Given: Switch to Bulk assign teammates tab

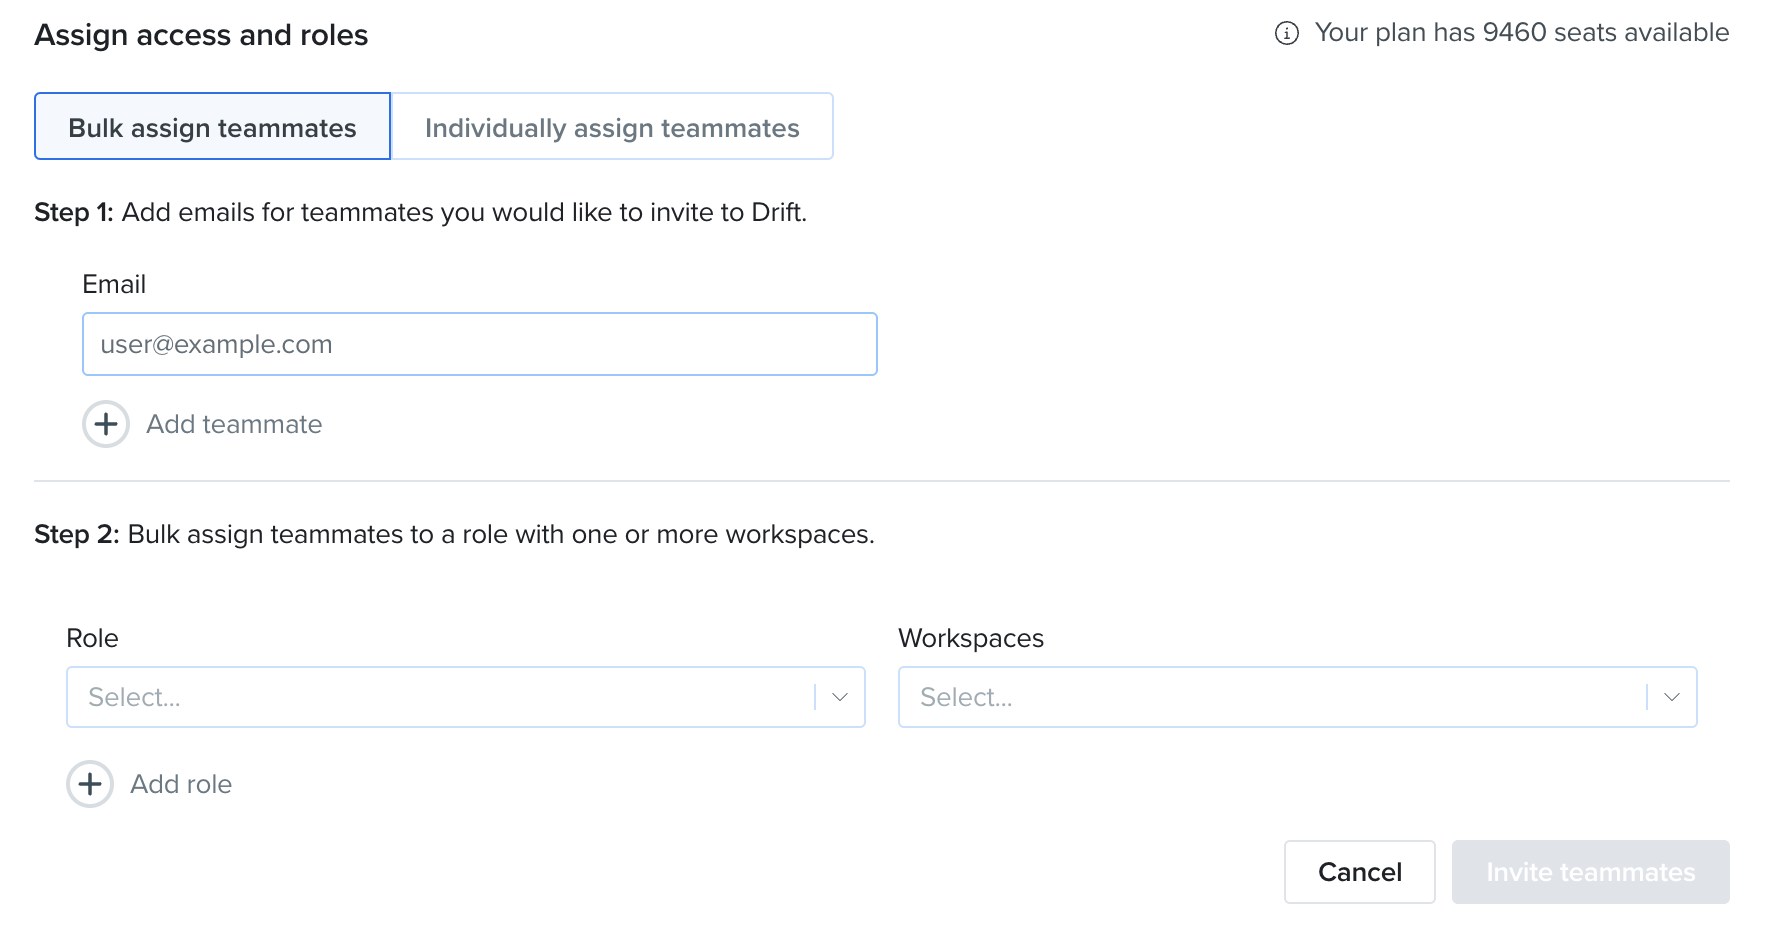Looking at the screenshot, I should (x=212, y=126).
